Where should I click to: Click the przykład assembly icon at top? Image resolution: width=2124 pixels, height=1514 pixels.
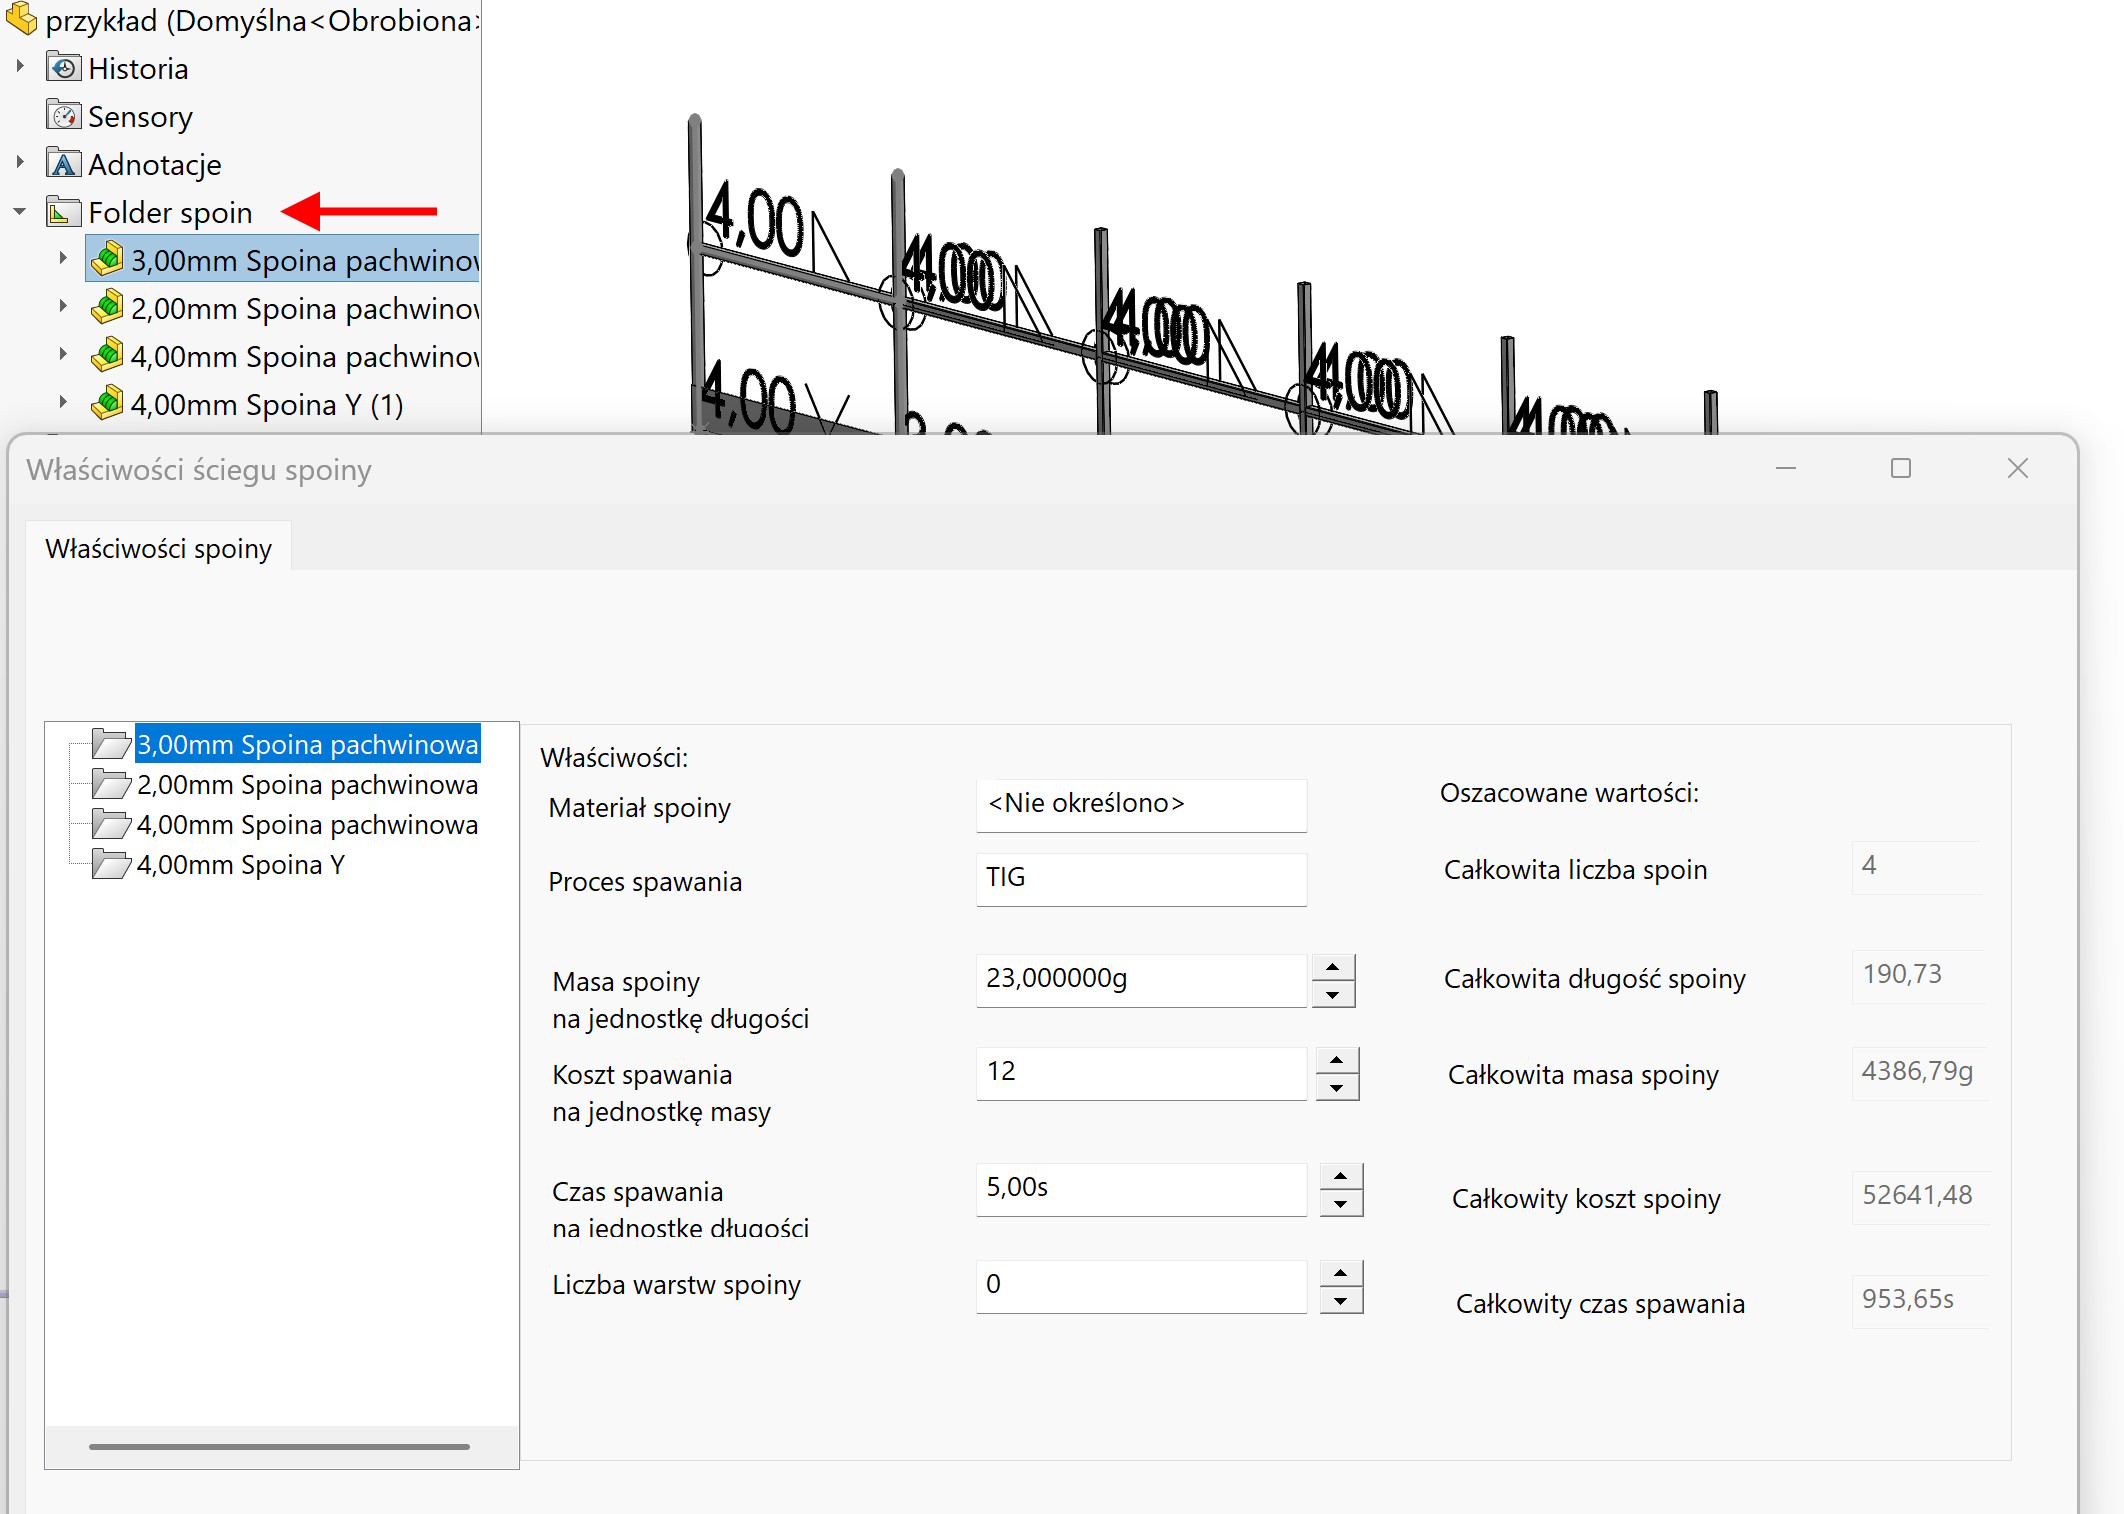pyautogui.click(x=21, y=19)
